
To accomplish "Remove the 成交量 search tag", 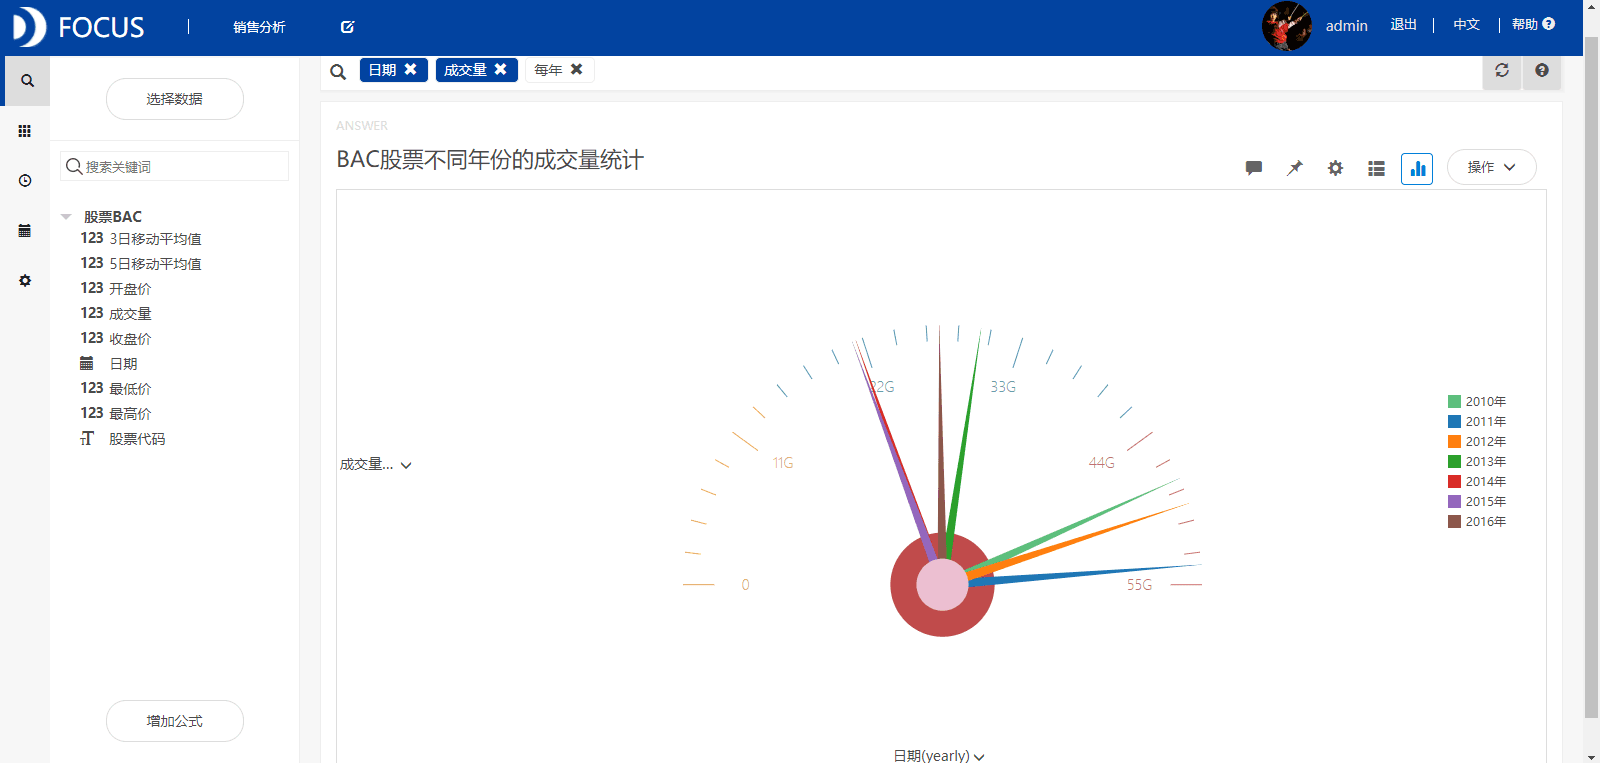I will click(500, 69).
